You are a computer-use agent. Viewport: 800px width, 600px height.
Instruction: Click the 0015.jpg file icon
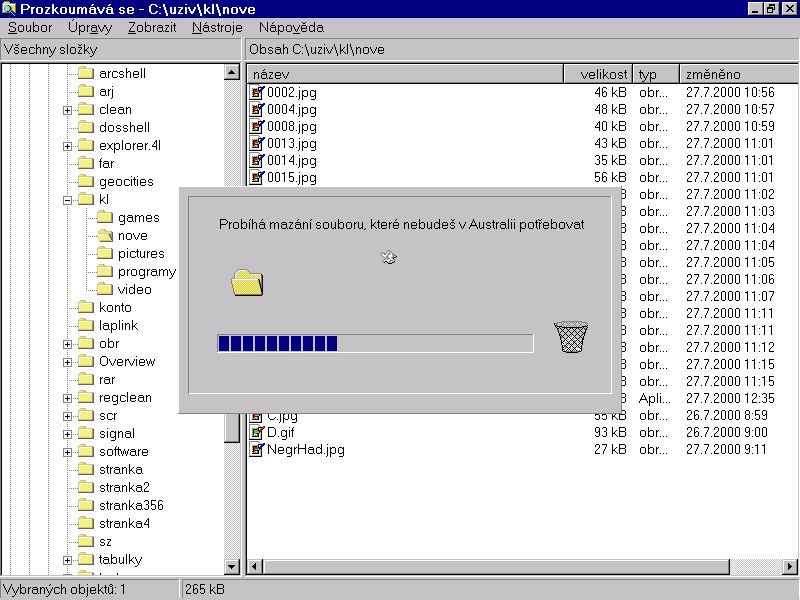pos(257,177)
